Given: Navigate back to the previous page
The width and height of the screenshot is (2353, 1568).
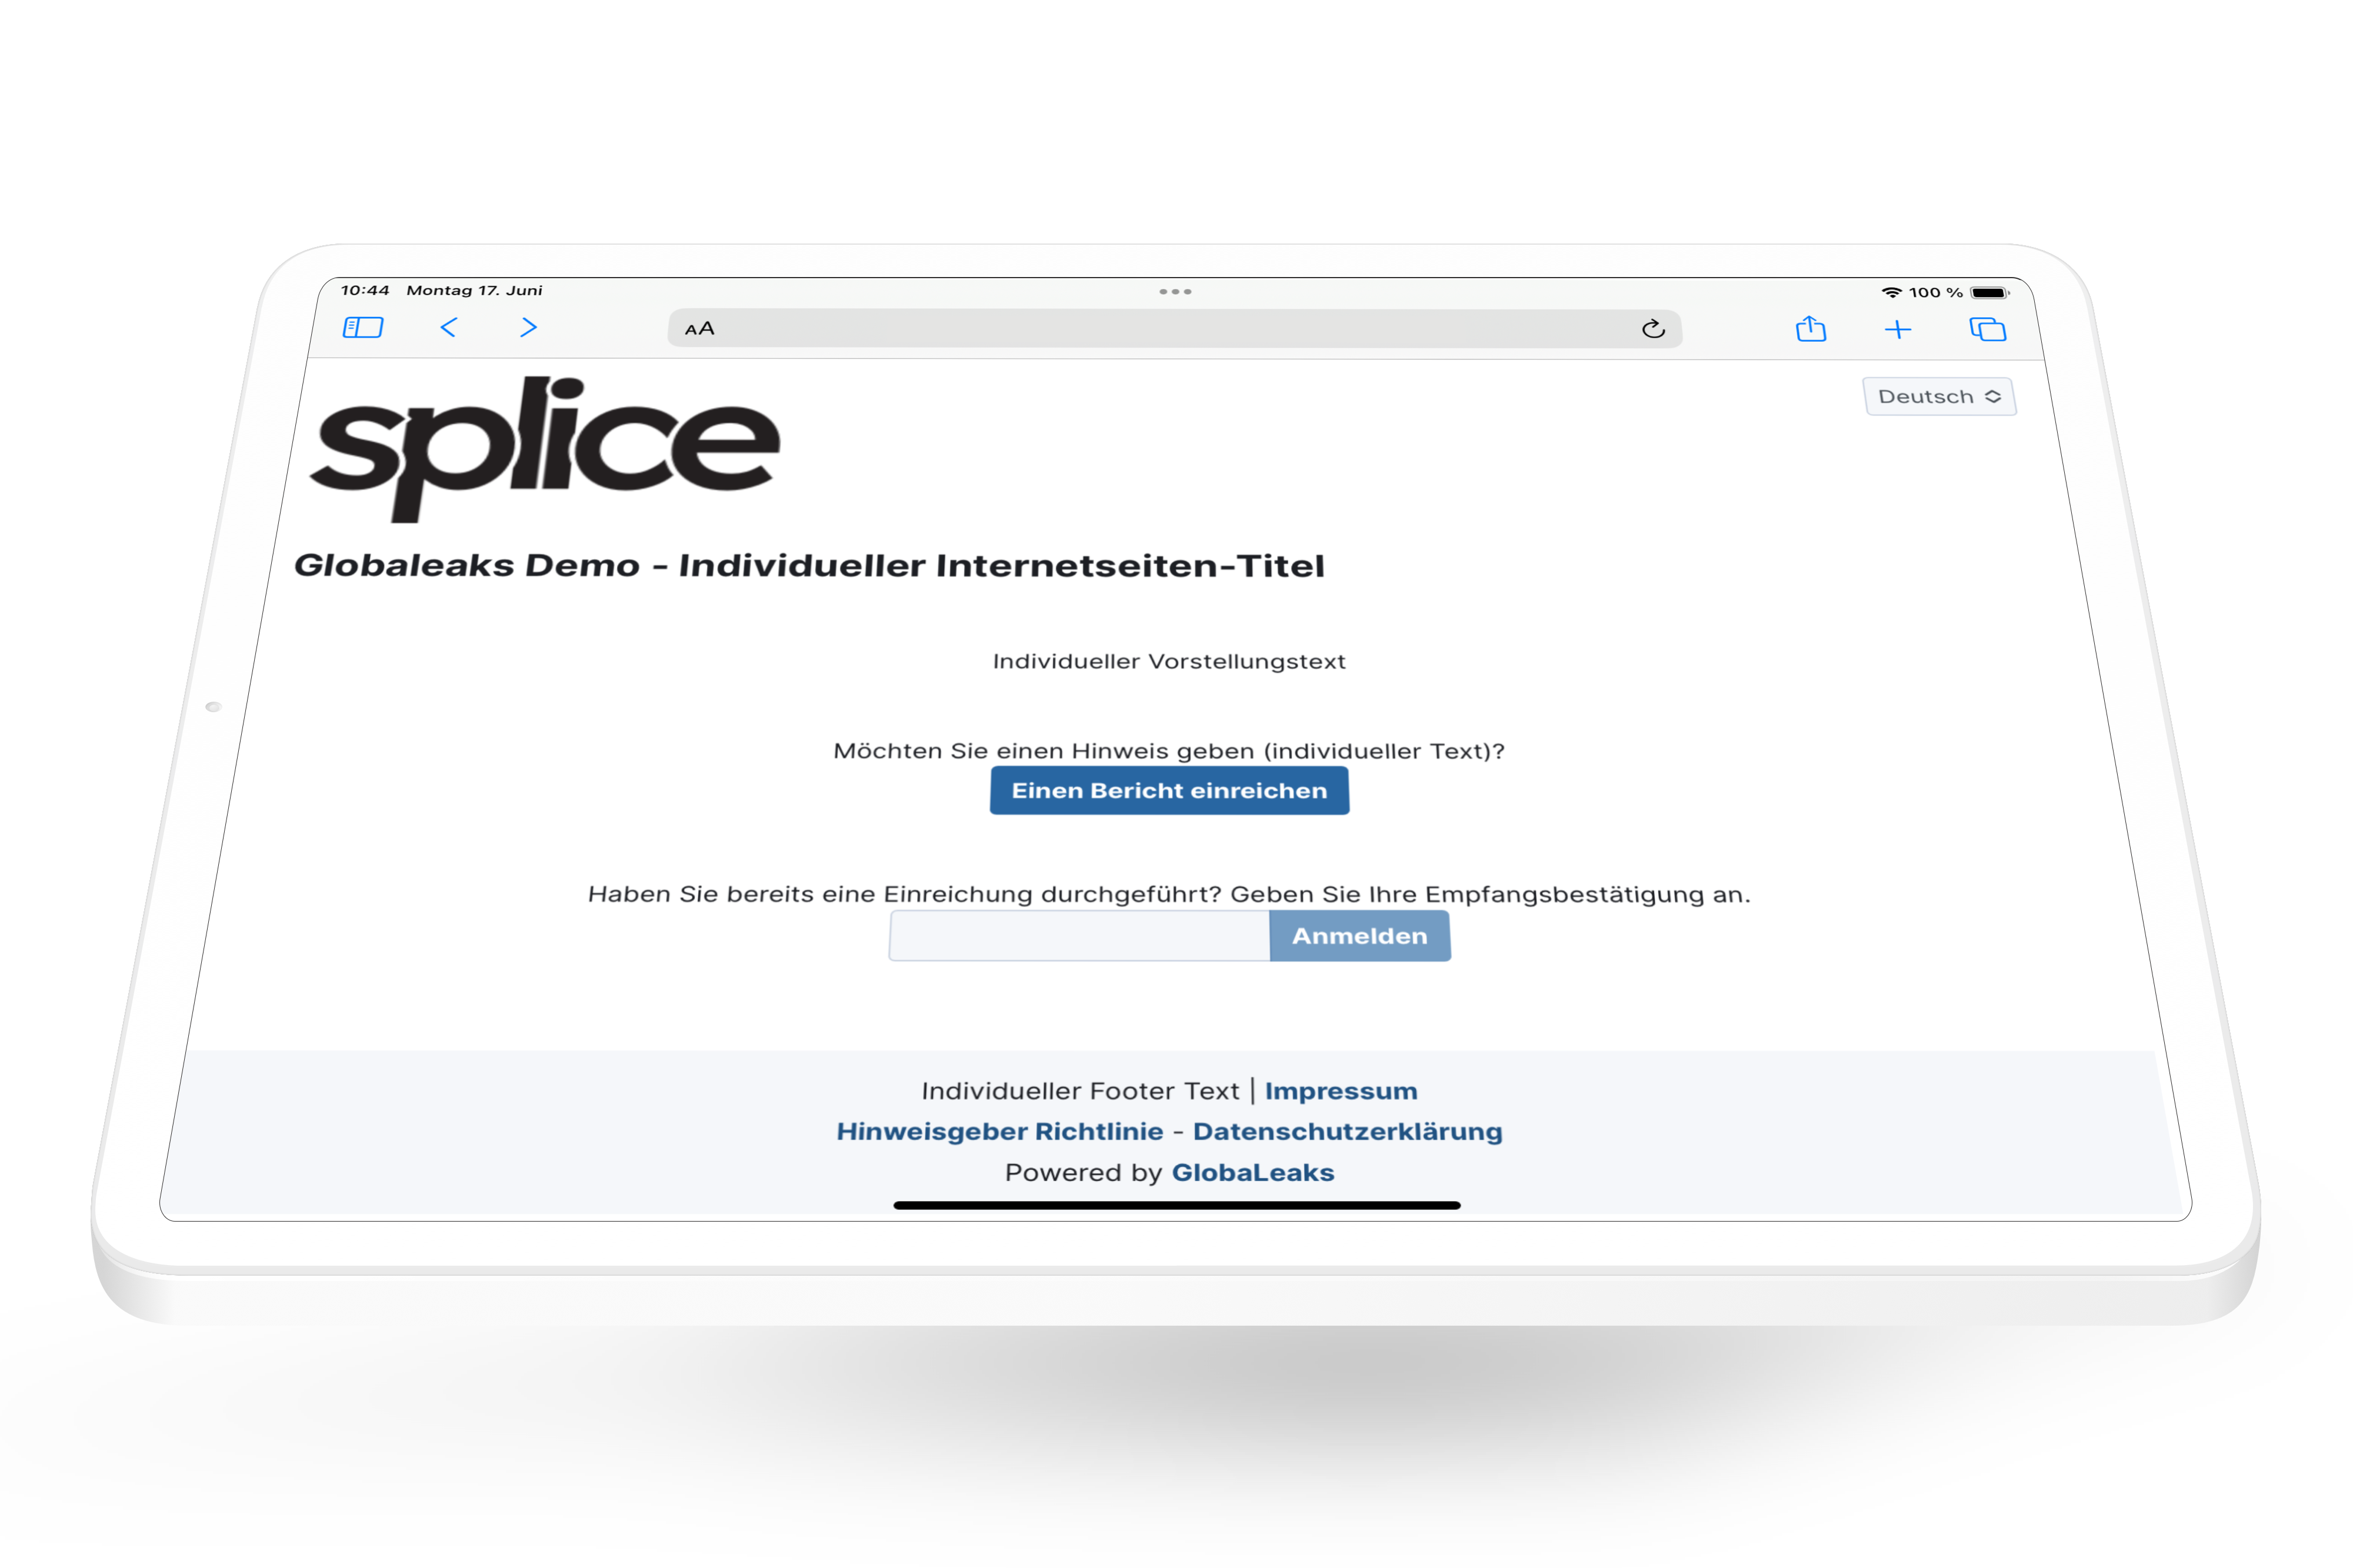Looking at the screenshot, I should pos(450,328).
